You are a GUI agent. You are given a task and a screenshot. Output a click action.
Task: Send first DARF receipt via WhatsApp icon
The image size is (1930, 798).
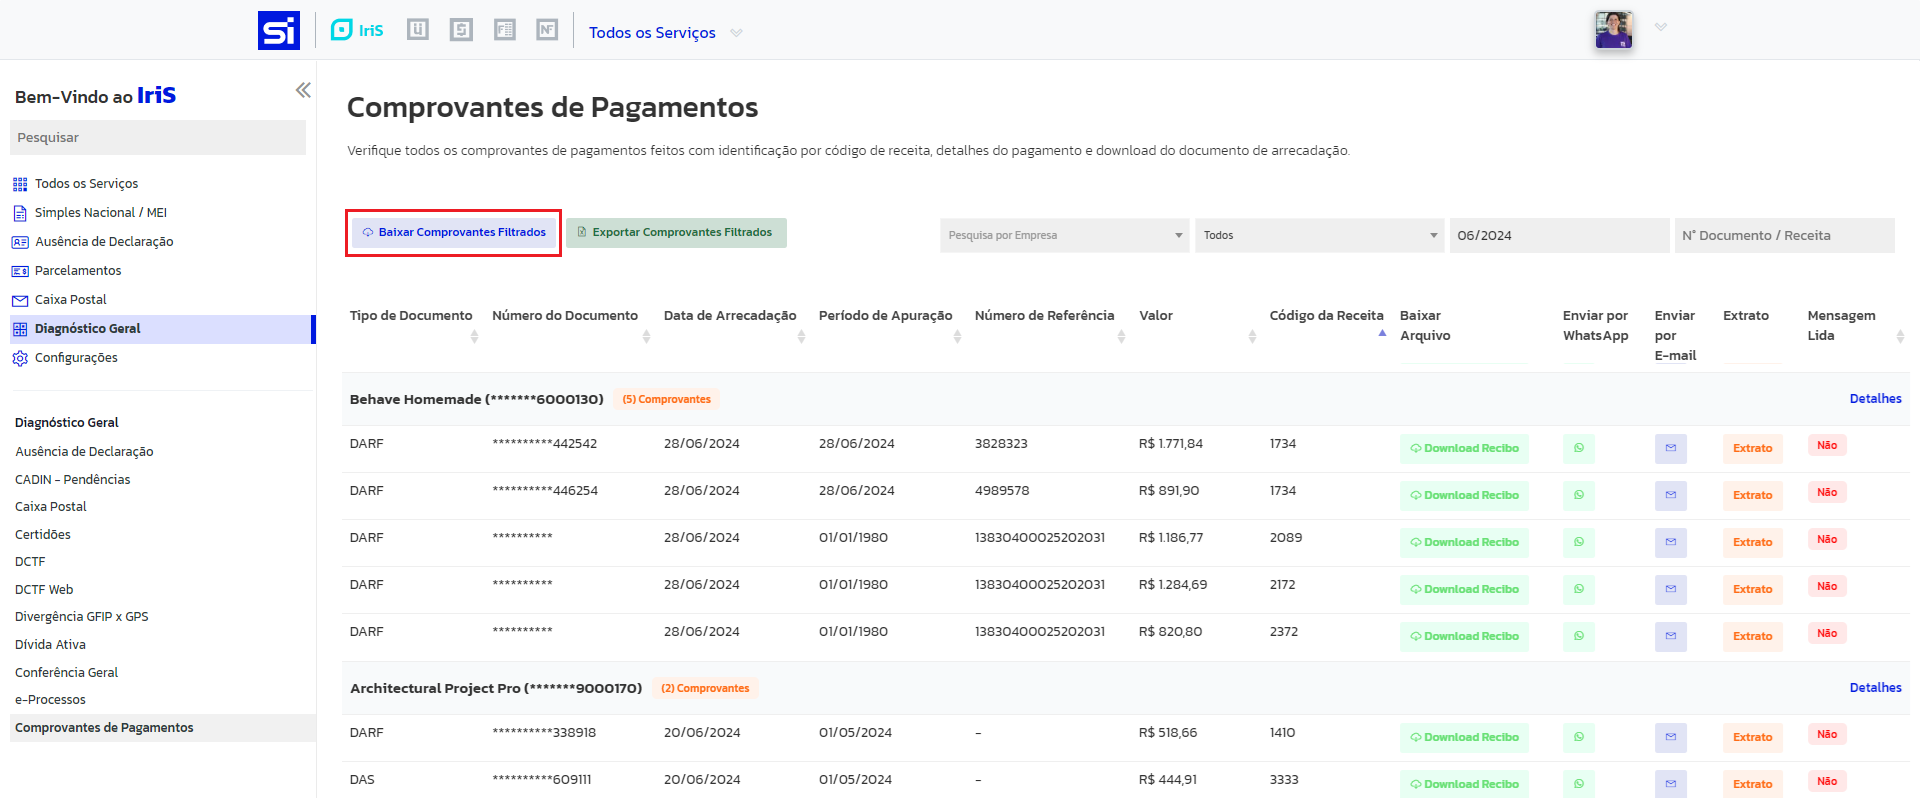click(1578, 448)
